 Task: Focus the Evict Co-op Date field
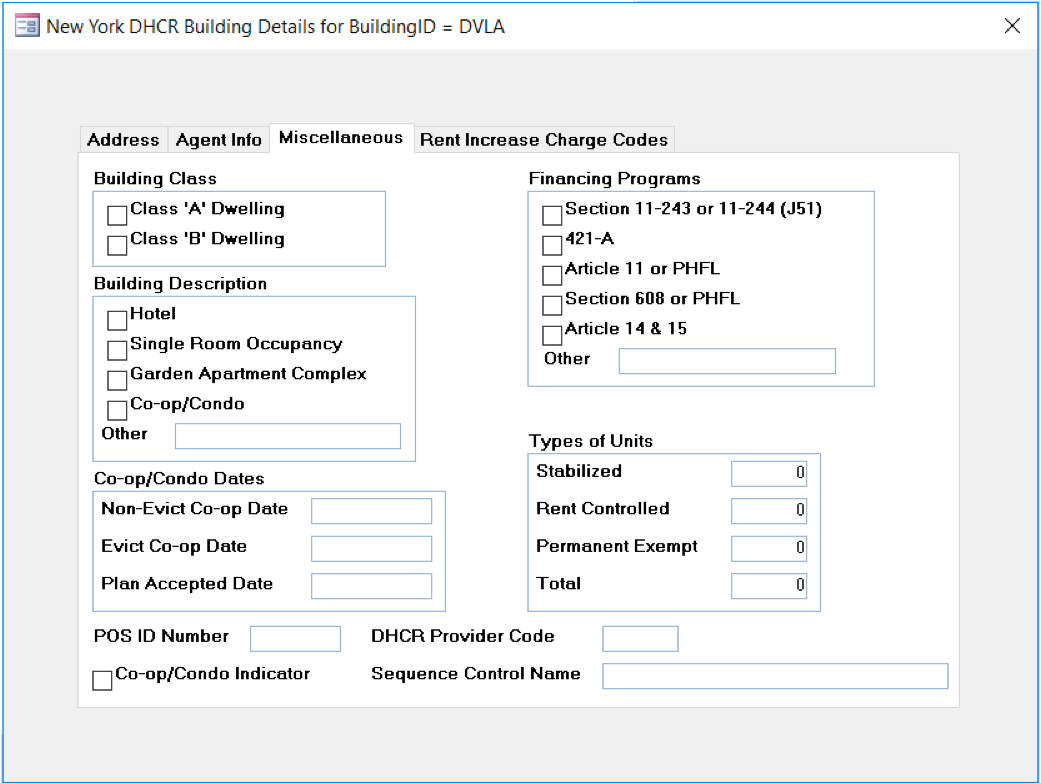click(x=371, y=549)
